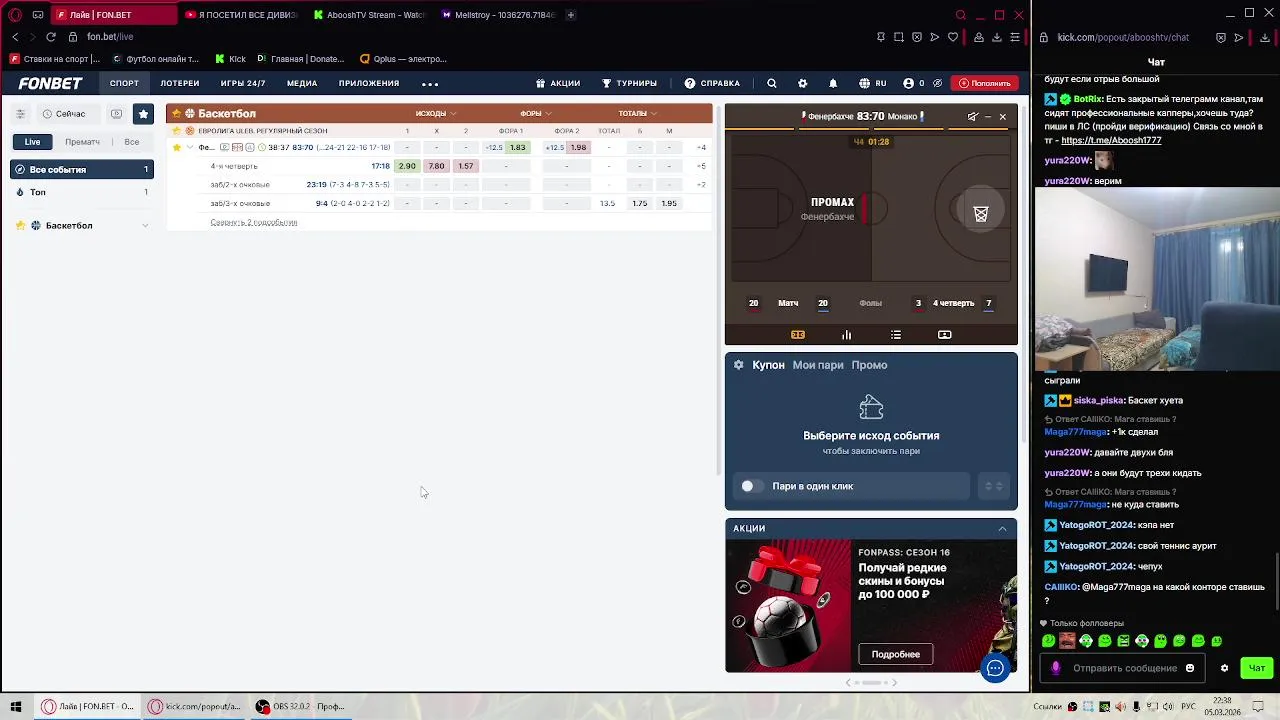Expand the Тоталы column dropdown
This screenshot has width=1280, height=720.
click(x=637, y=114)
